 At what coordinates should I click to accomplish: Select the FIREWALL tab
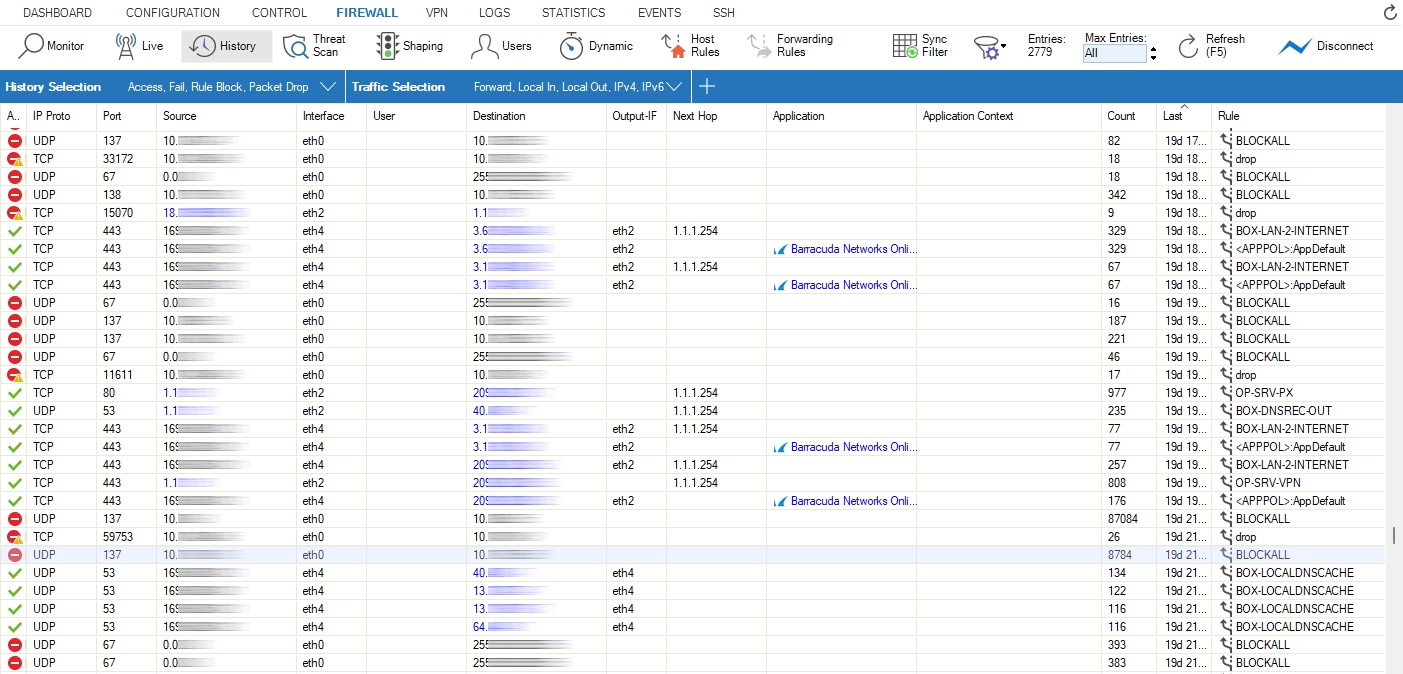367,13
